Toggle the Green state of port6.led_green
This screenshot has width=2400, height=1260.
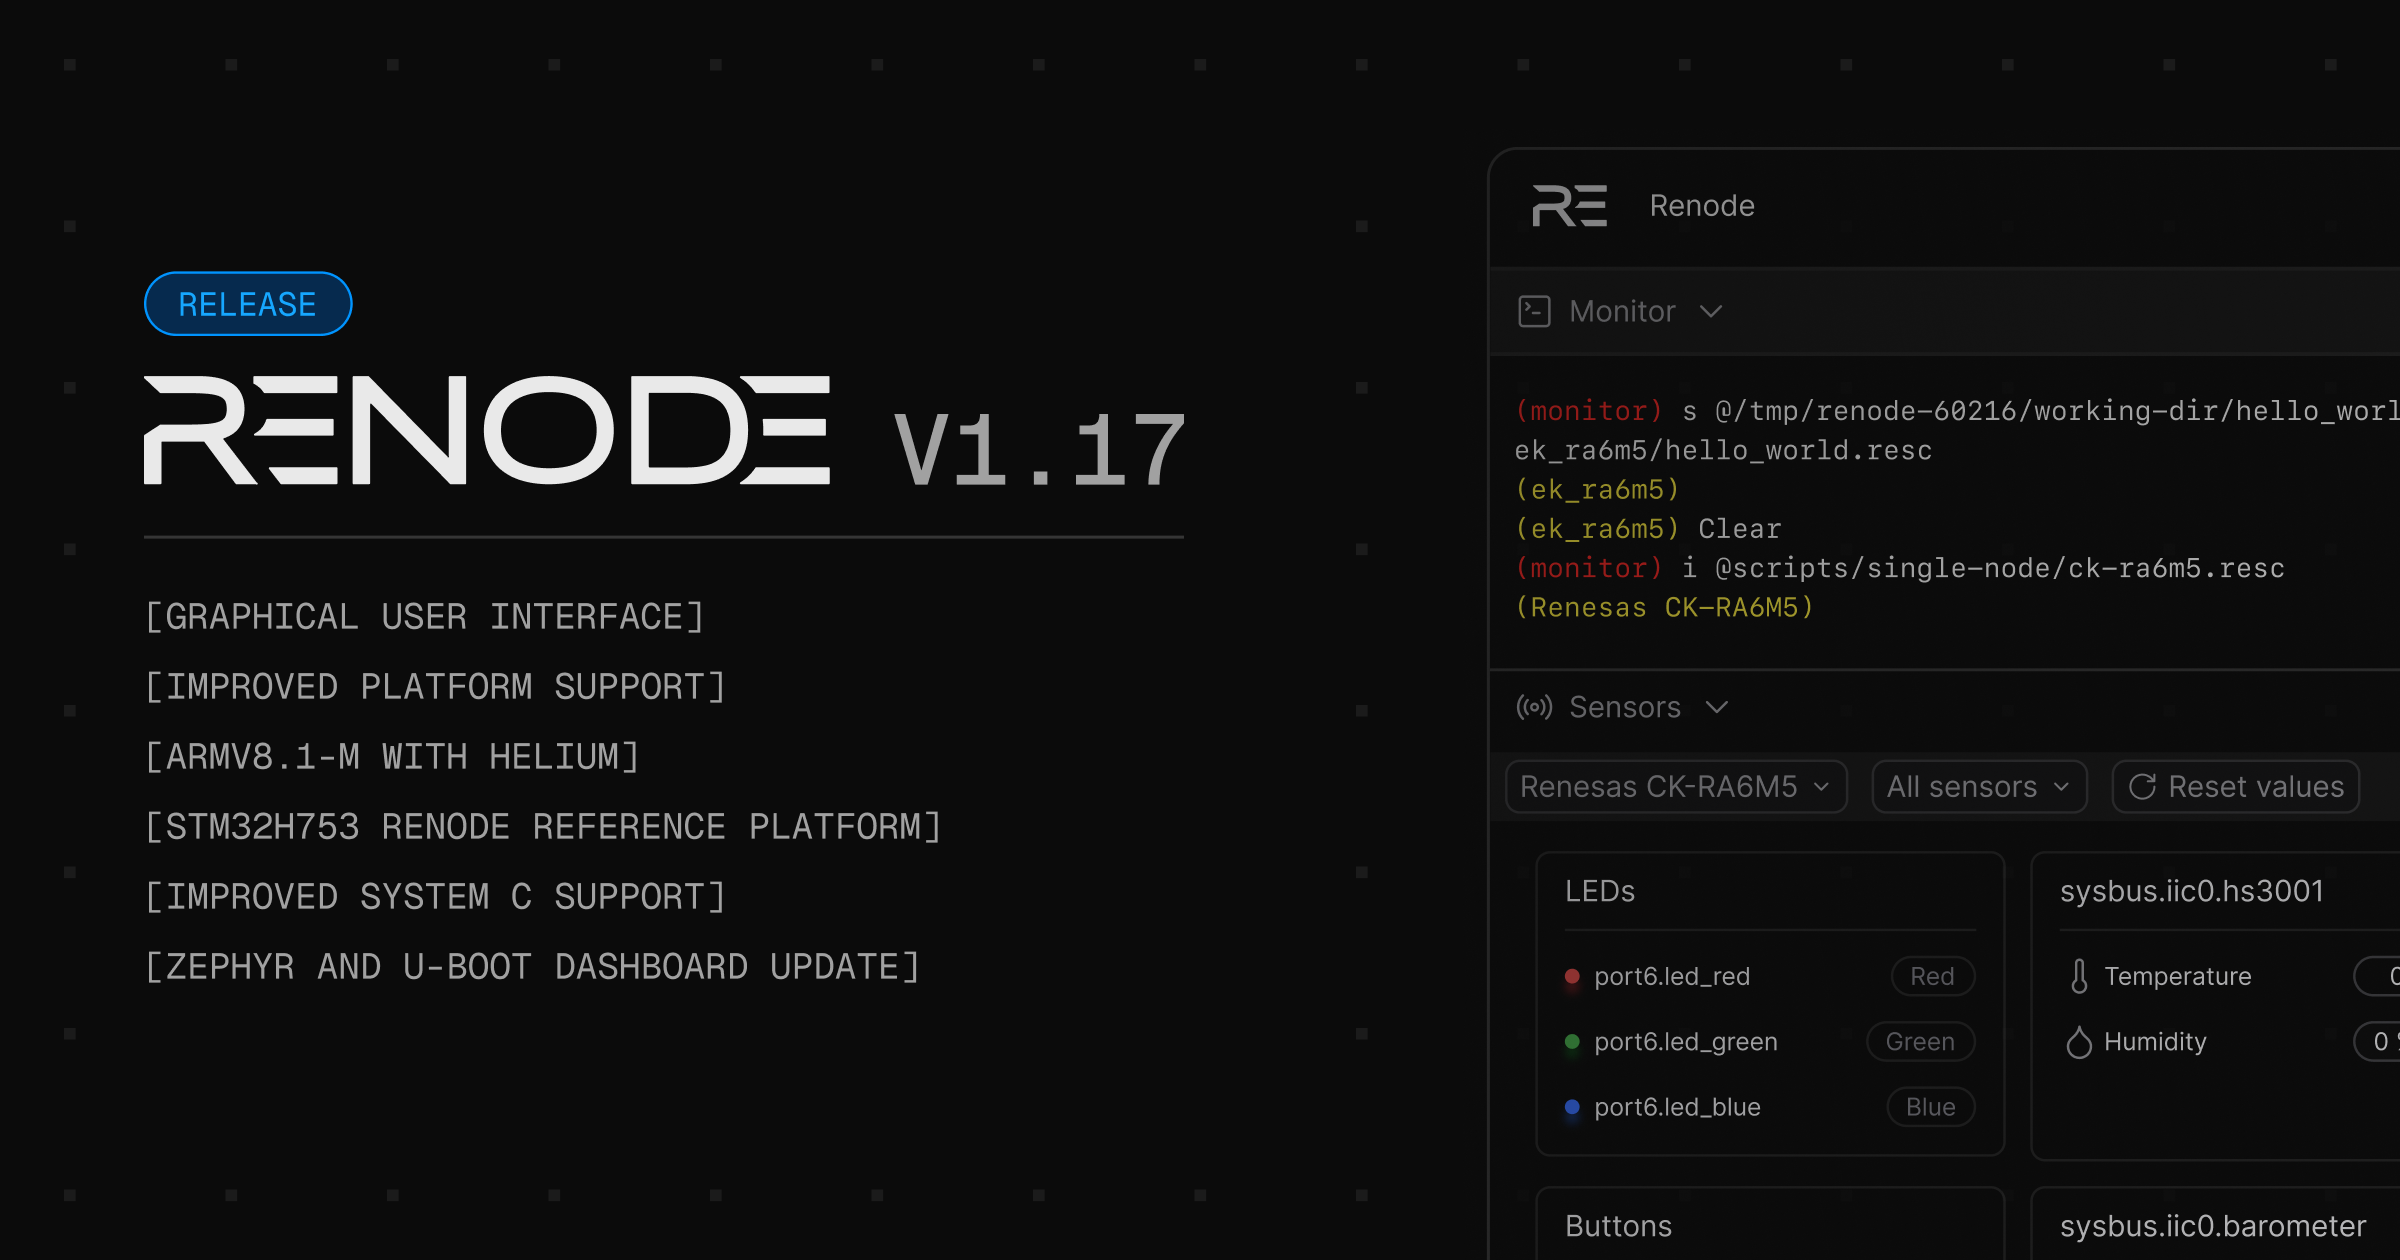[1920, 1042]
